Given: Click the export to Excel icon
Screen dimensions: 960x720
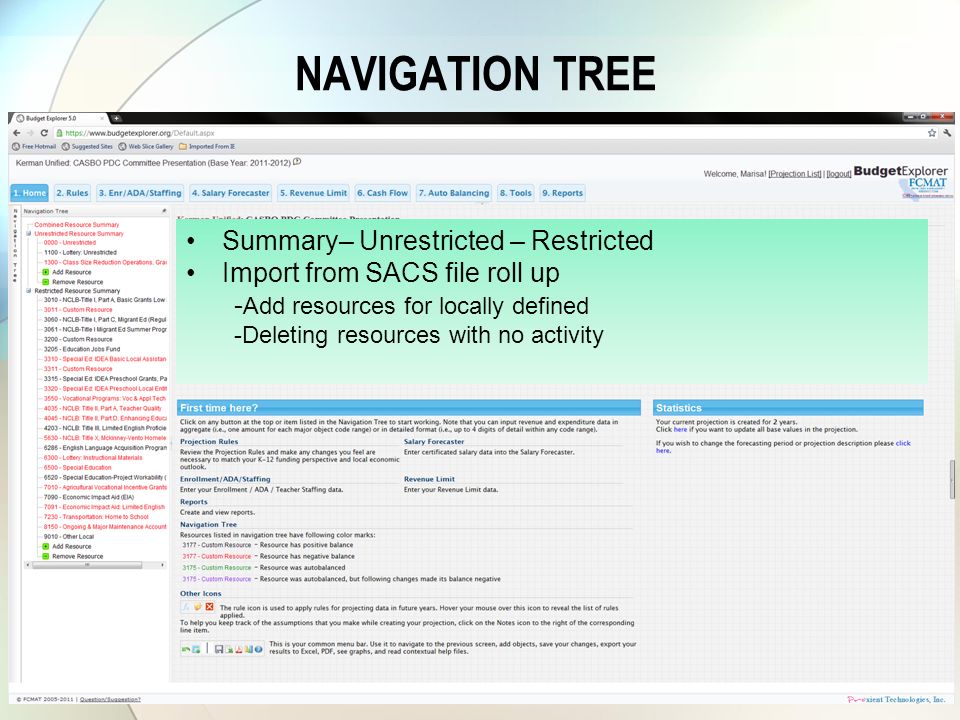Looking at the screenshot, I should 229,649.
